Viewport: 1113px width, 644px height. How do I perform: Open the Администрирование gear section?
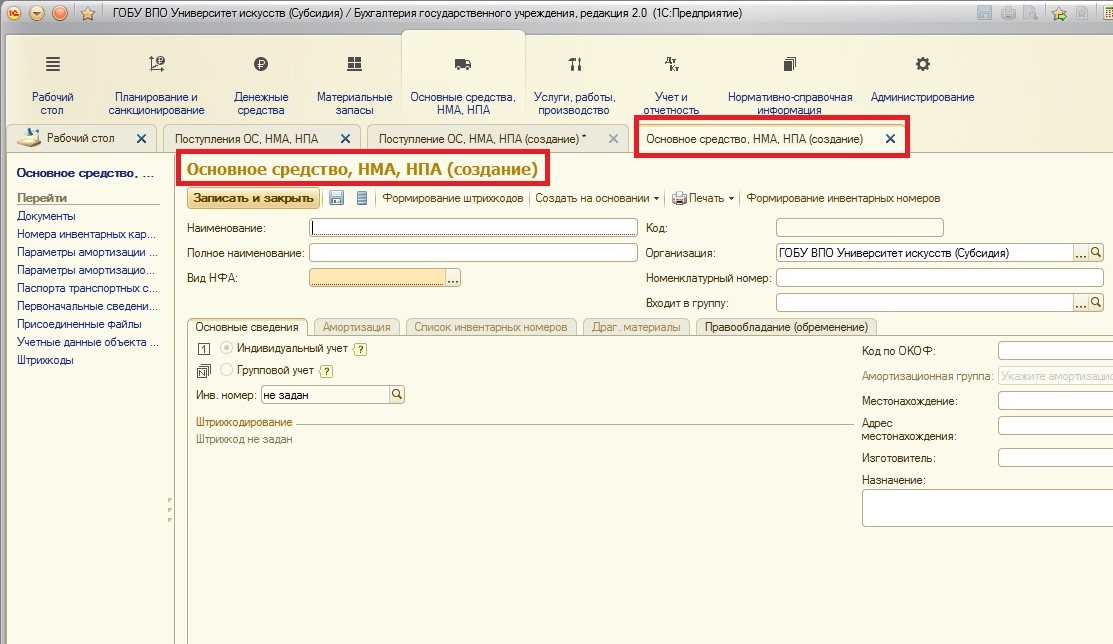click(x=922, y=65)
